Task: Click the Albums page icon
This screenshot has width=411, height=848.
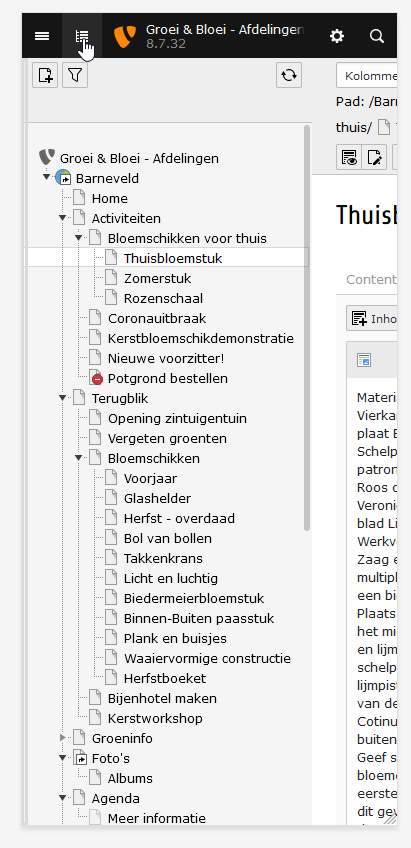Action: point(95,778)
